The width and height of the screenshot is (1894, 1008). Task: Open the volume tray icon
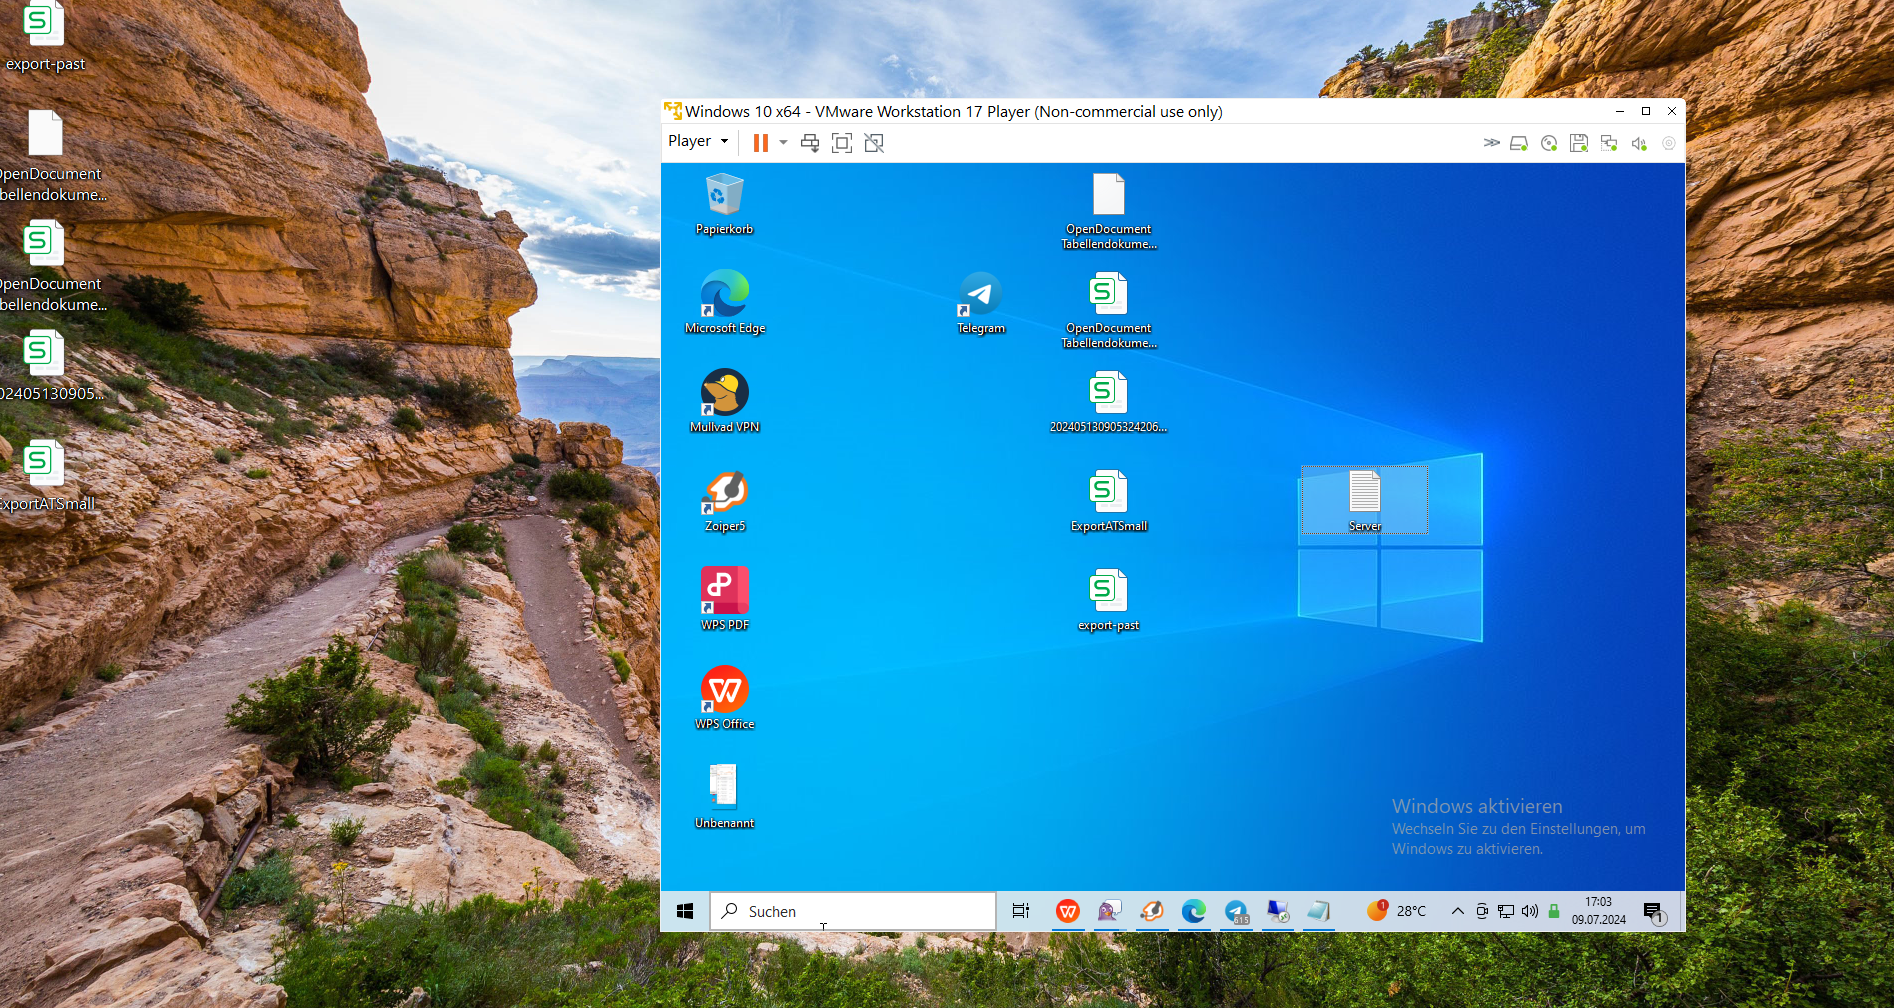tap(1530, 911)
